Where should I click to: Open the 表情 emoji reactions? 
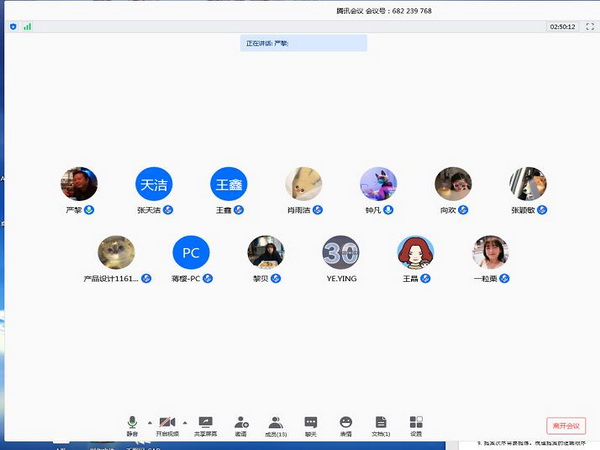(346, 425)
